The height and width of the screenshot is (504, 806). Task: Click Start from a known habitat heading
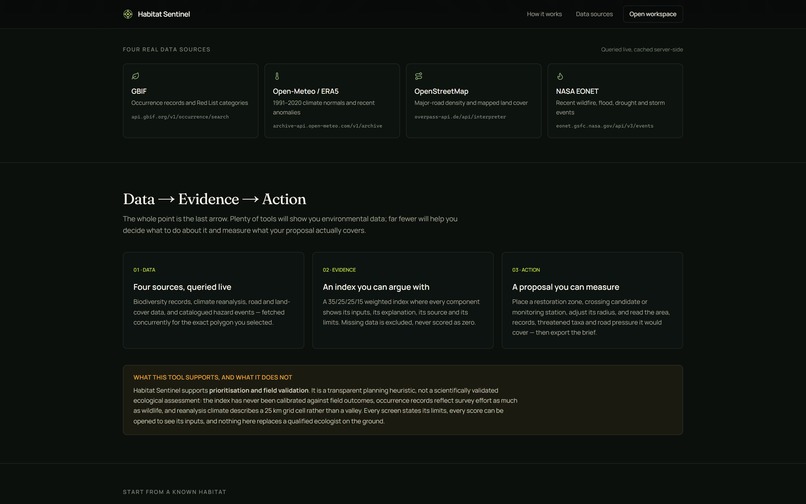click(x=174, y=492)
